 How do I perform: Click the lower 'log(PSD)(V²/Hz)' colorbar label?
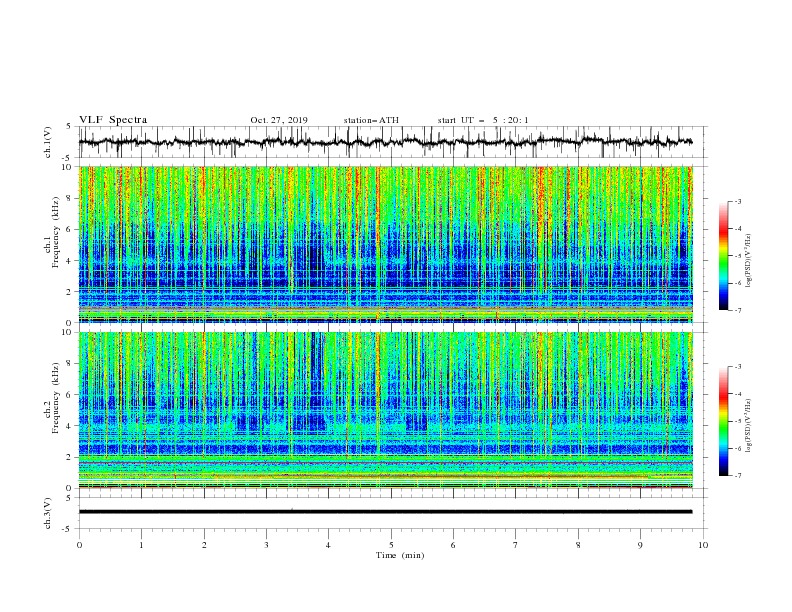pos(748,426)
